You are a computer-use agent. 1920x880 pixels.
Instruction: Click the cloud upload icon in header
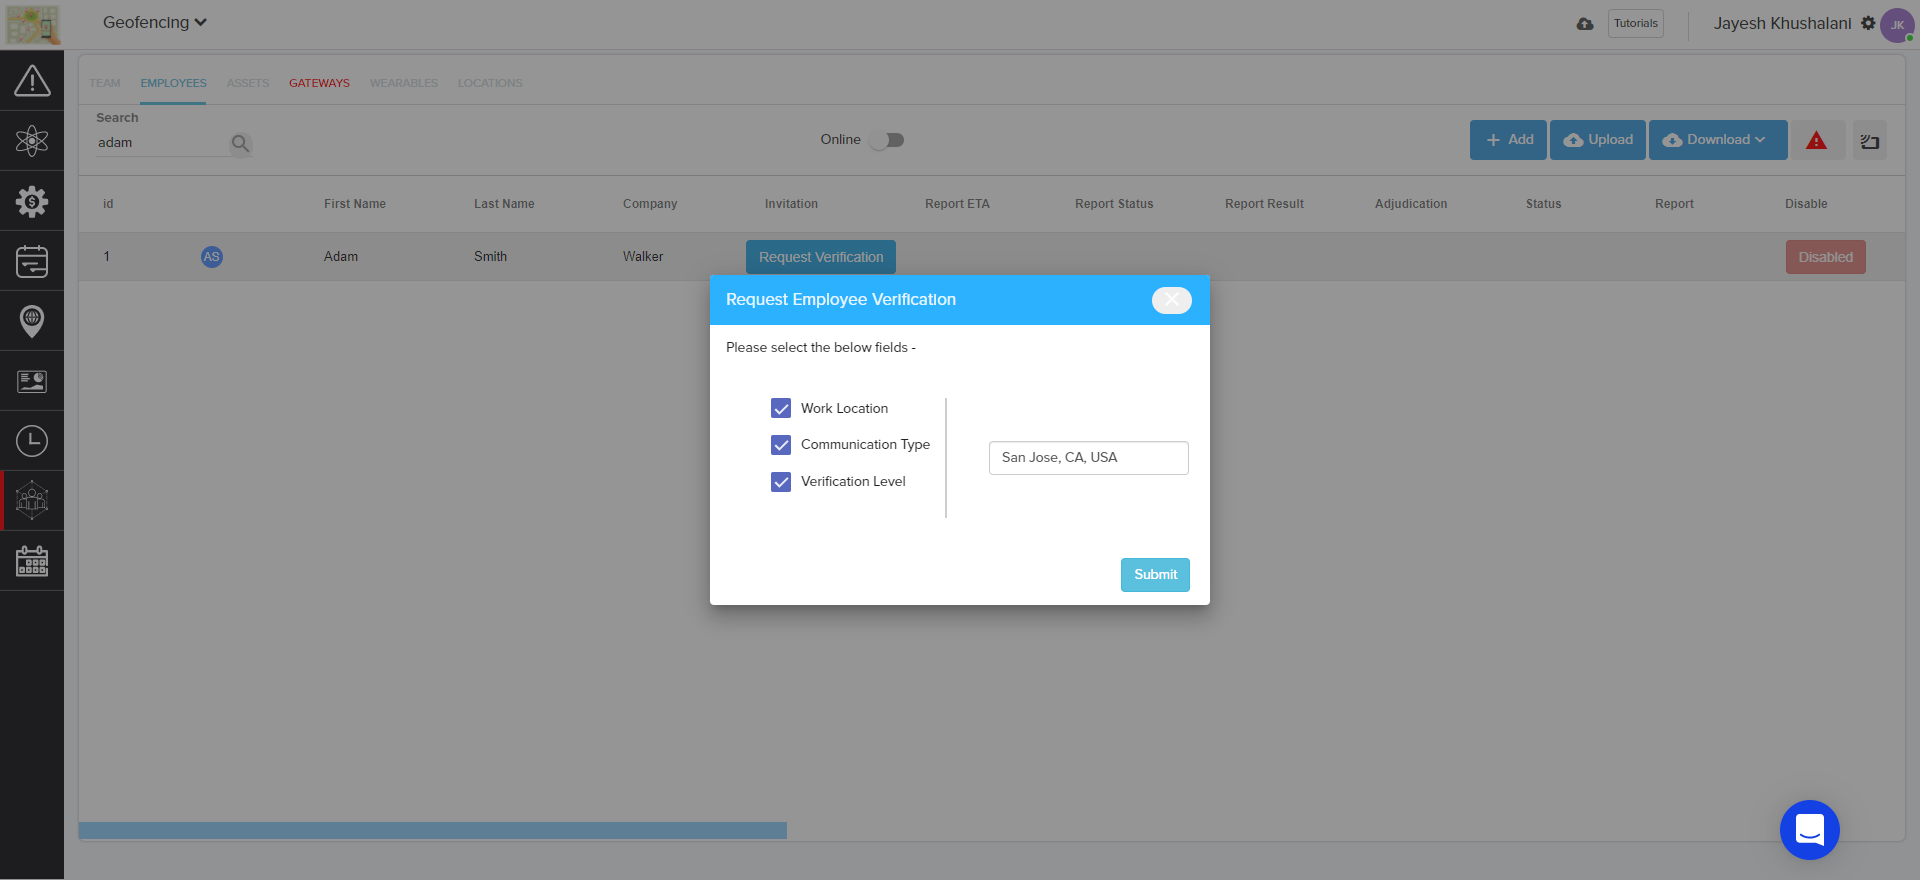1585,24
